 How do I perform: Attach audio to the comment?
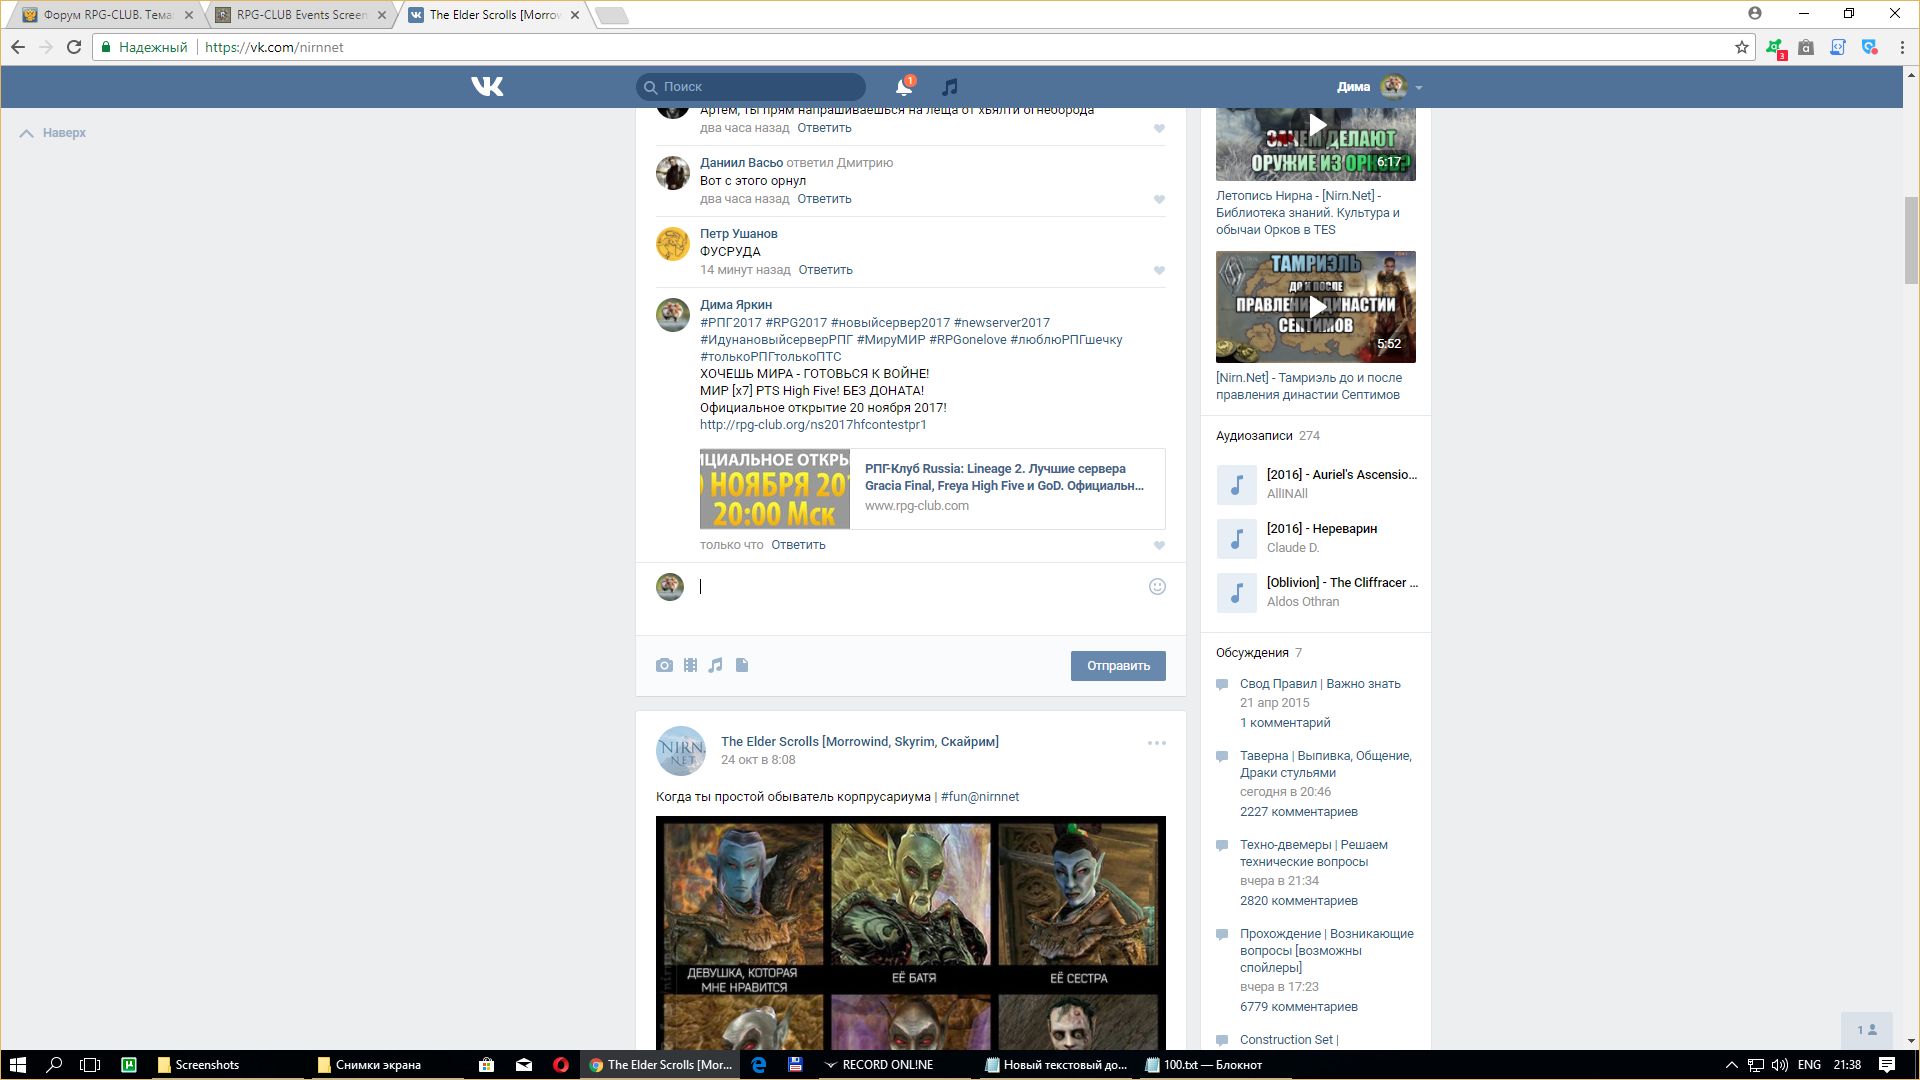(715, 665)
